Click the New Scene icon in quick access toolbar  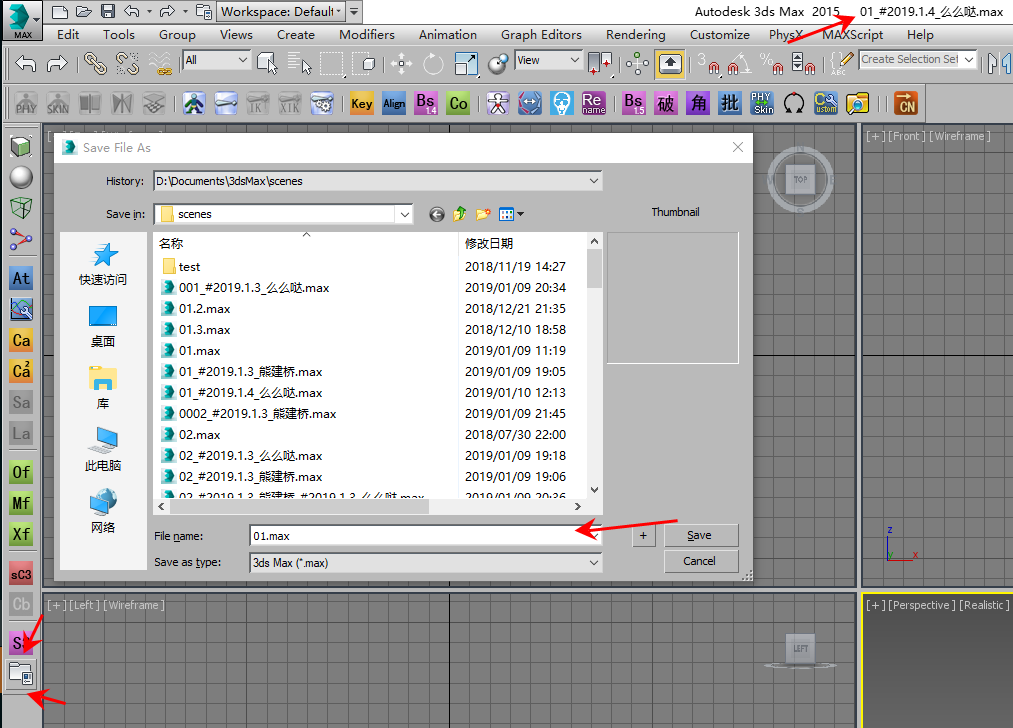(59, 11)
